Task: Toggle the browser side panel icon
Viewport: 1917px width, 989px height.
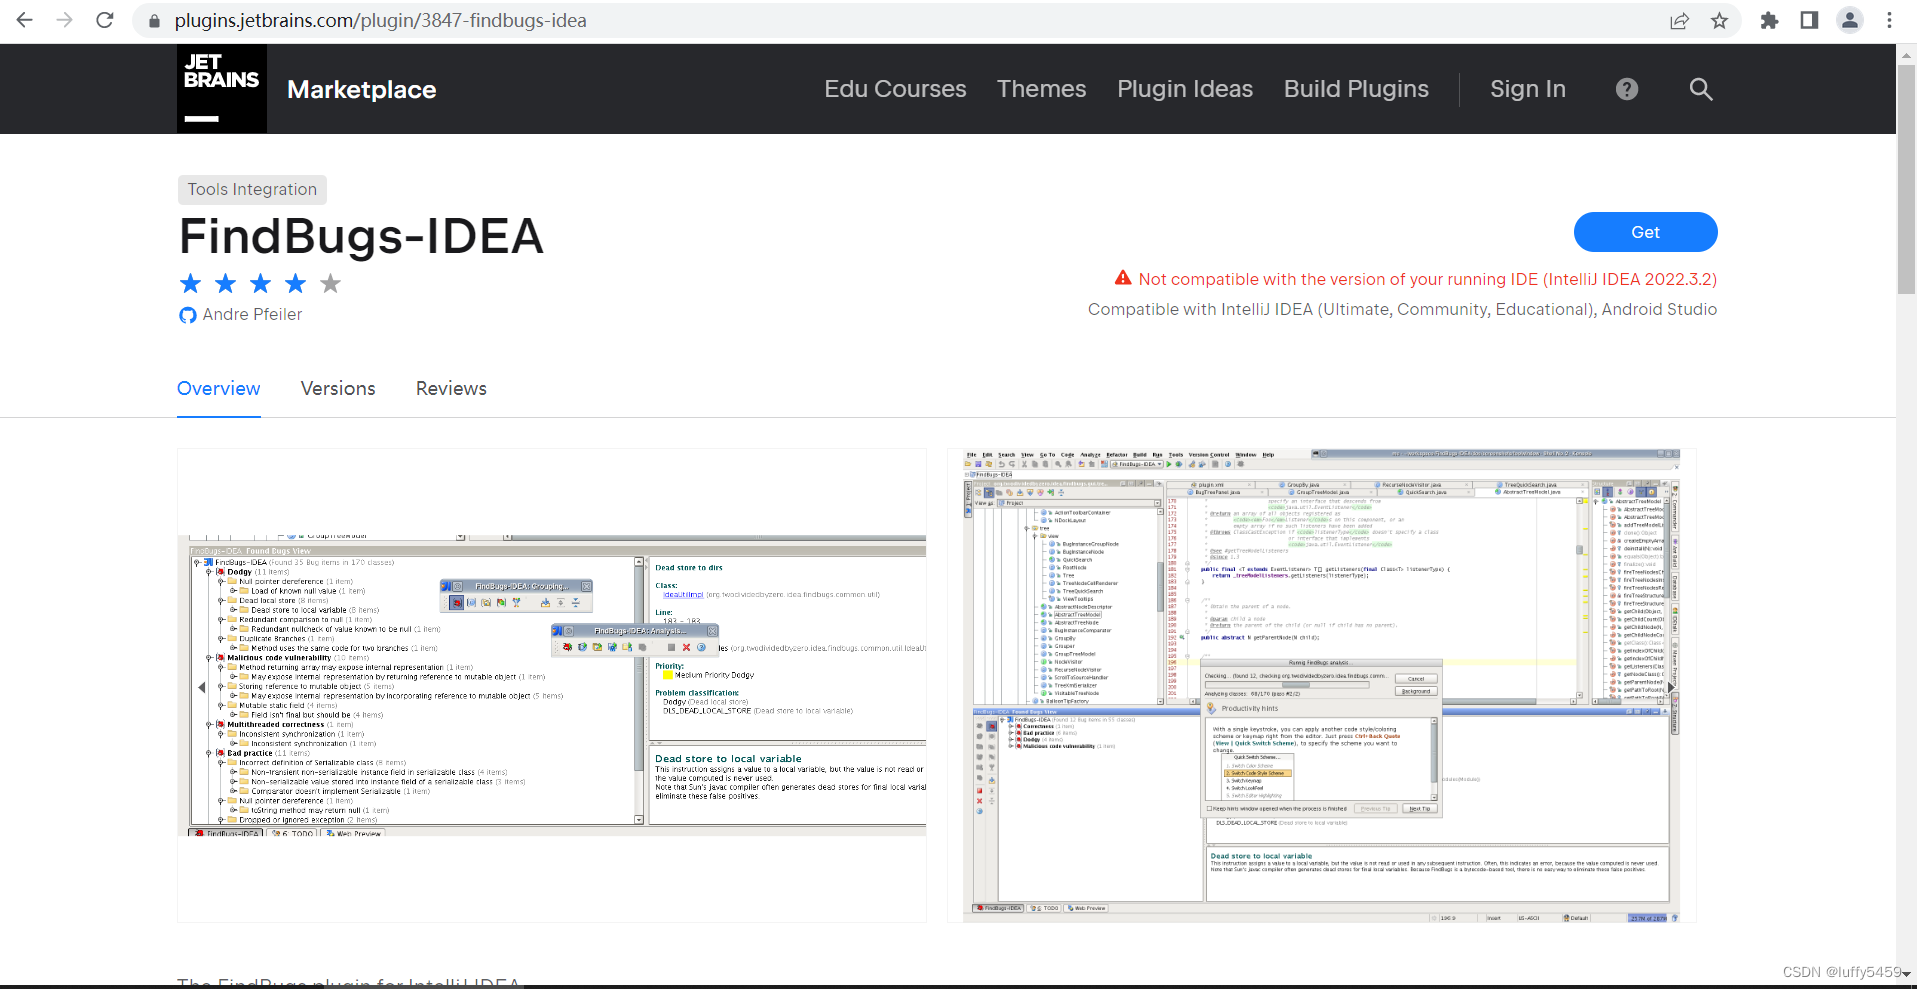Action: coord(1809,20)
